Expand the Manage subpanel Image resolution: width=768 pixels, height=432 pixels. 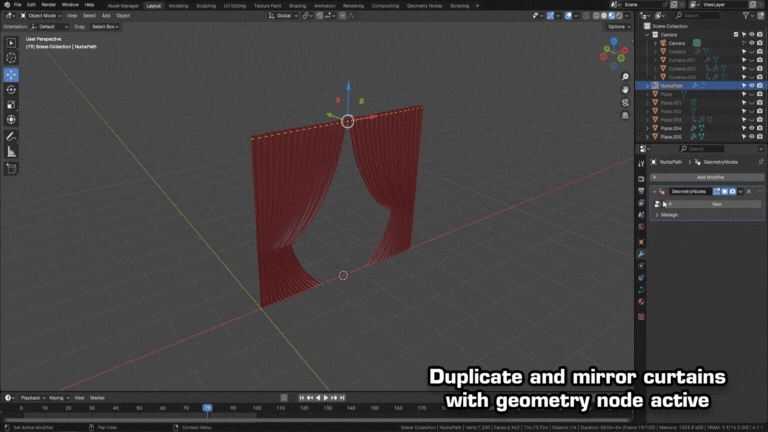pos(667,215)
